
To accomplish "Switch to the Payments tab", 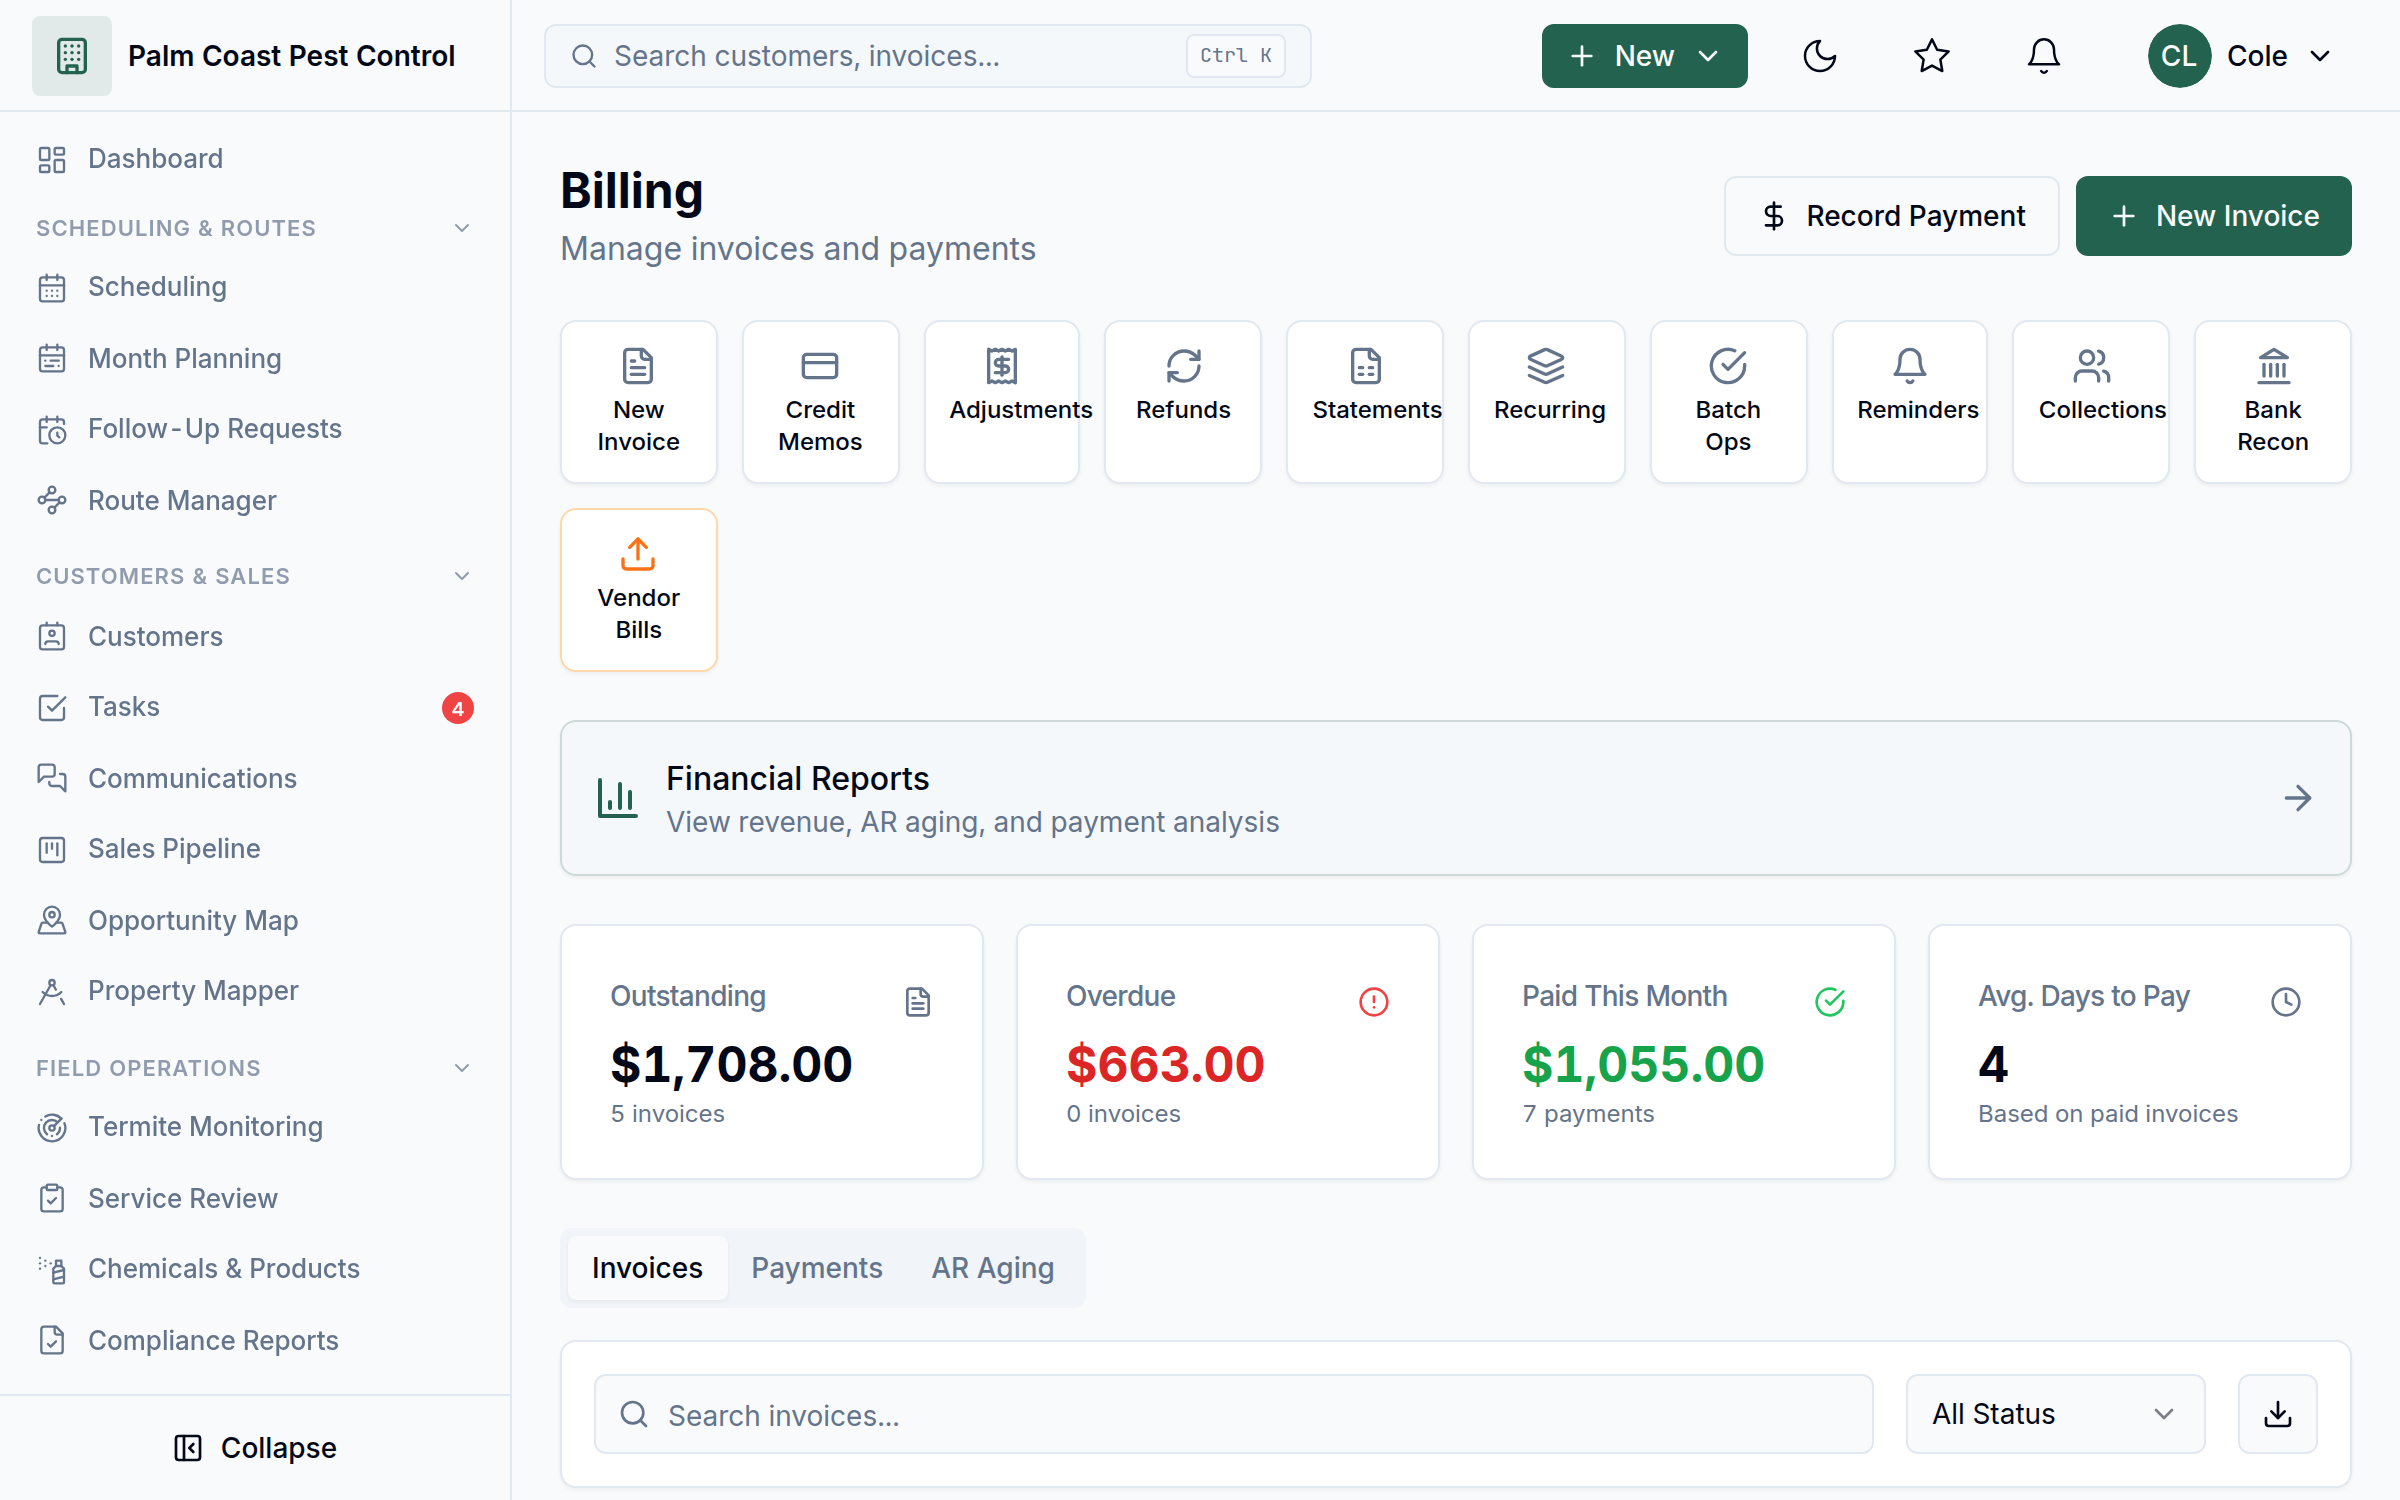I will coord(817,1268).
